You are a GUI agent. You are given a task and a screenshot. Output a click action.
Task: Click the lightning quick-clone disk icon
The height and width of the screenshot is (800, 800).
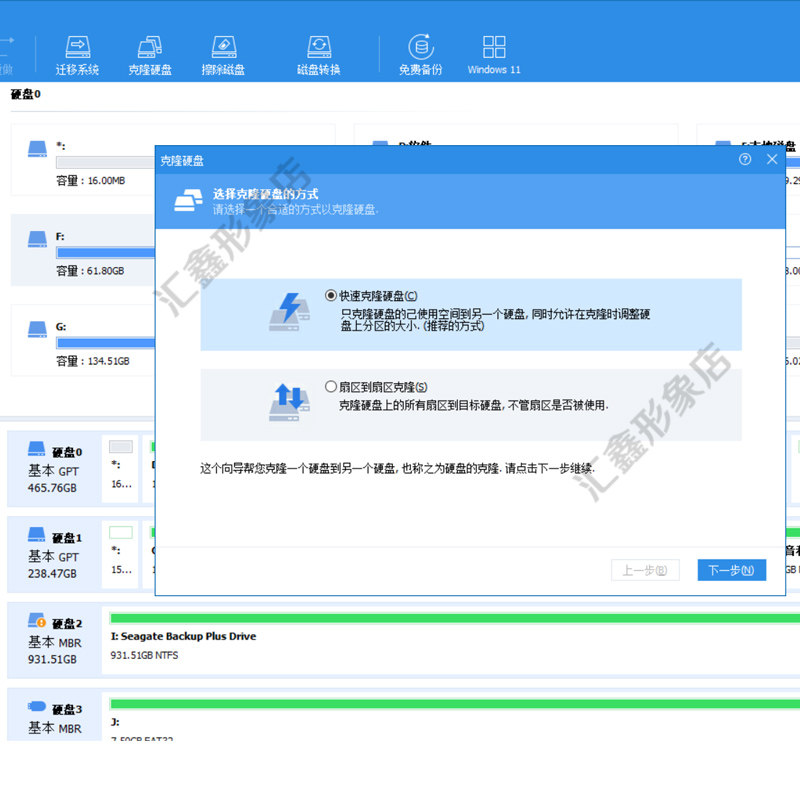[290, 310]
